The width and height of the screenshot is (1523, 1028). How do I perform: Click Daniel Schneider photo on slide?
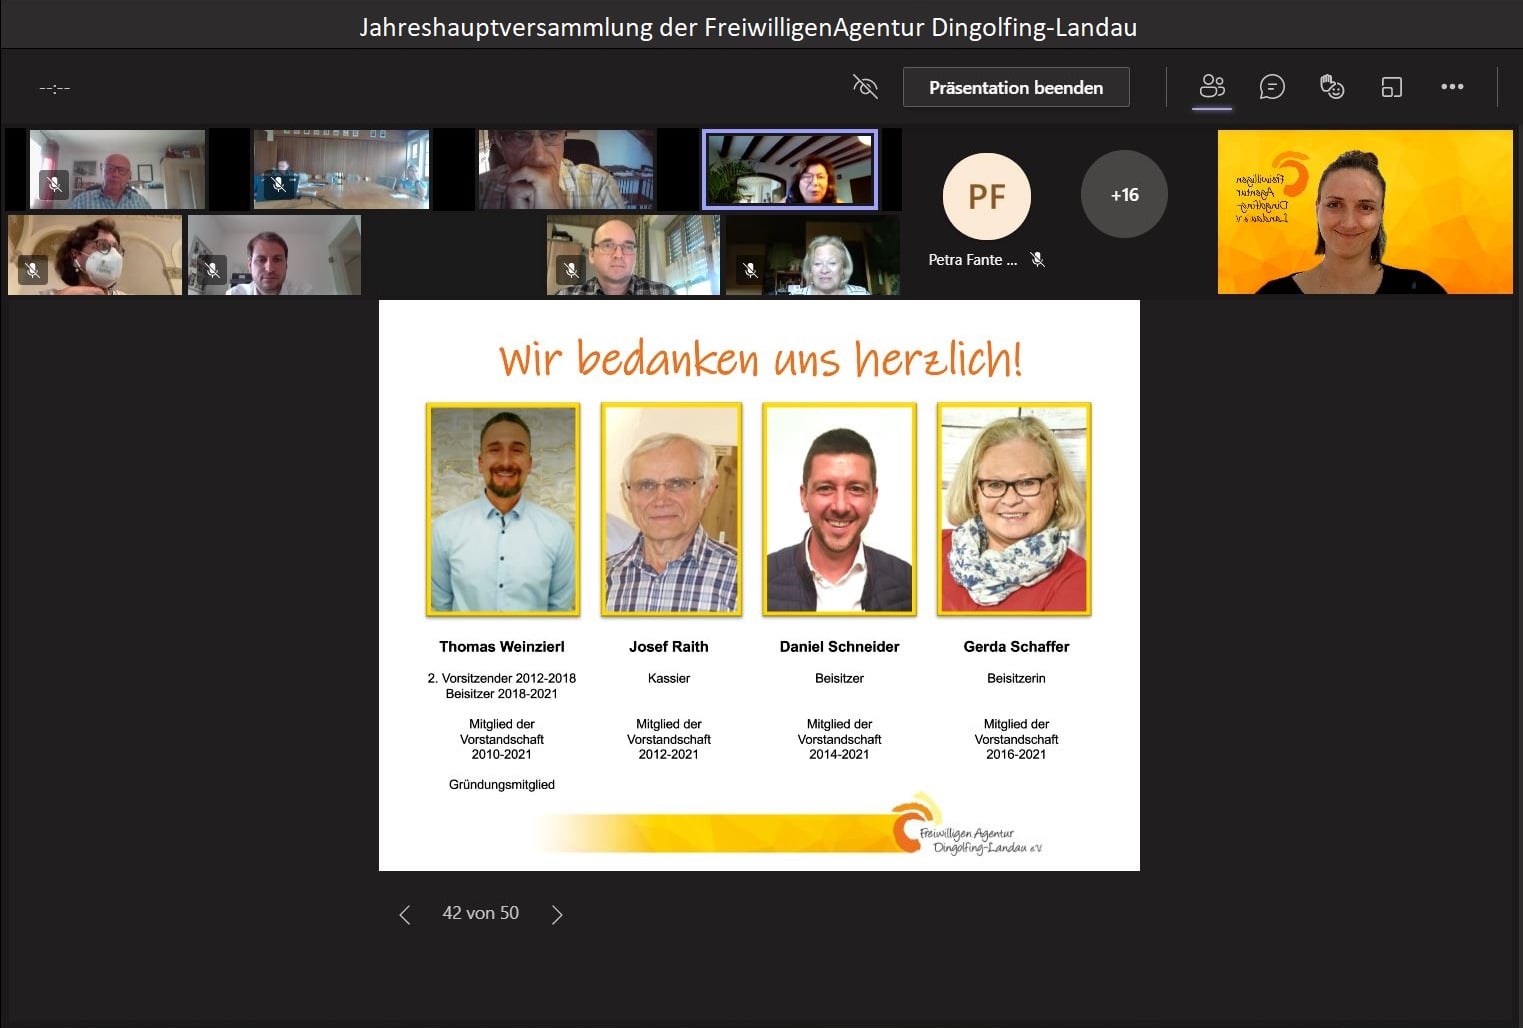[839, 509]
